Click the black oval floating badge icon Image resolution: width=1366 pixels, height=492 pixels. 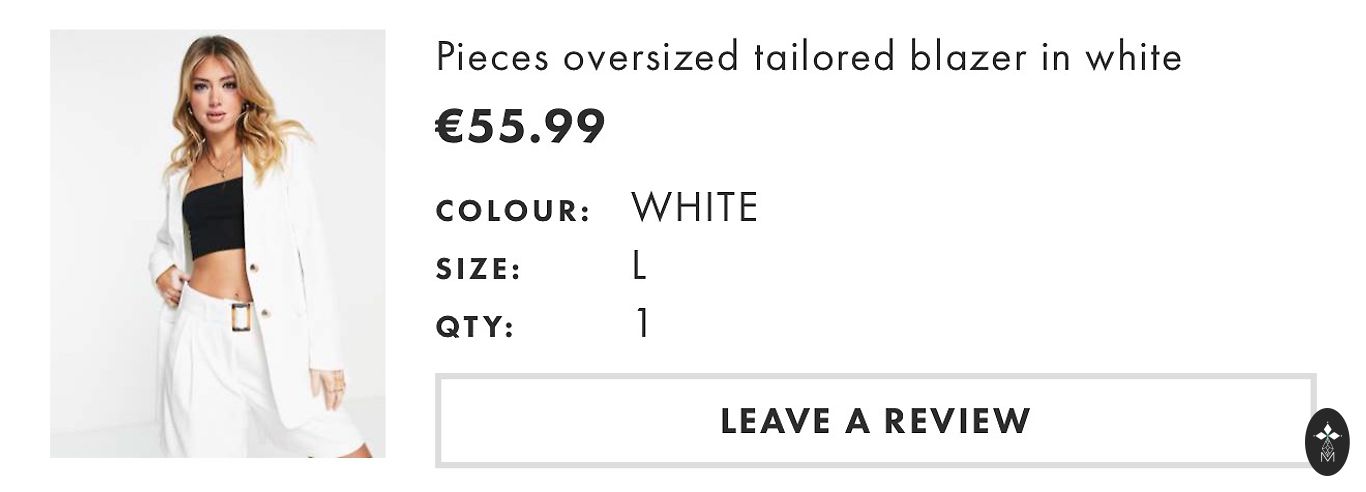point(1327,441)
